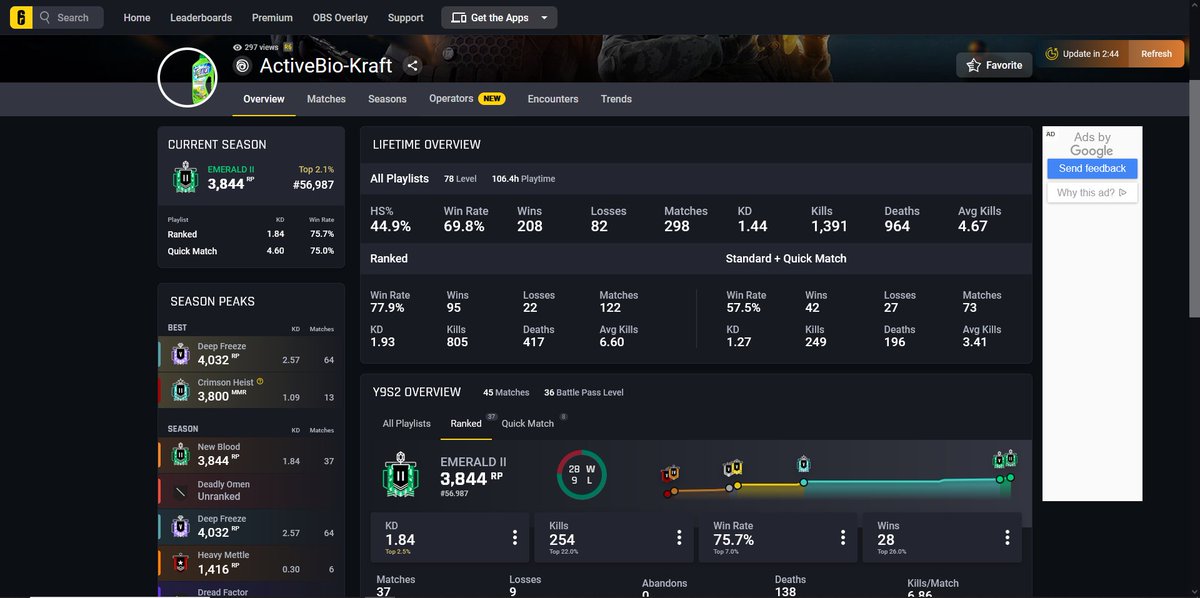Switch to the Operators tab
The image size is (1200, 598).
(450, 99)
